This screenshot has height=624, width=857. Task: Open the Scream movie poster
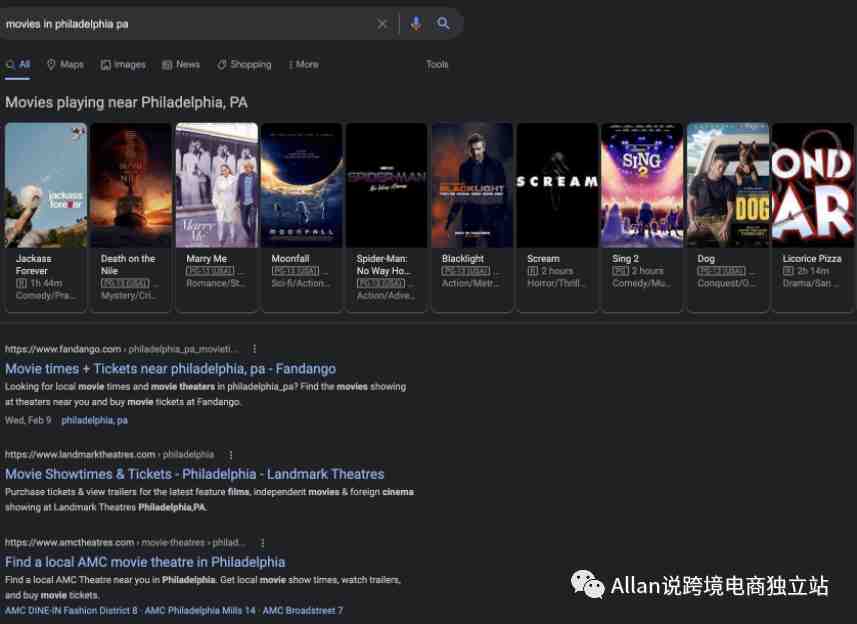point(557,185)
